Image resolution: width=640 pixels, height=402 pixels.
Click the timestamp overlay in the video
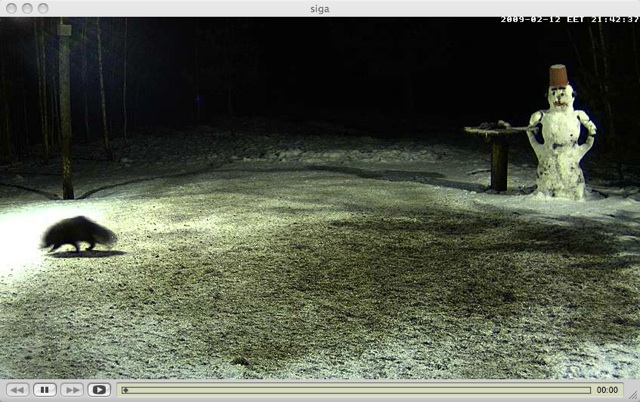(x=570, y=20)
